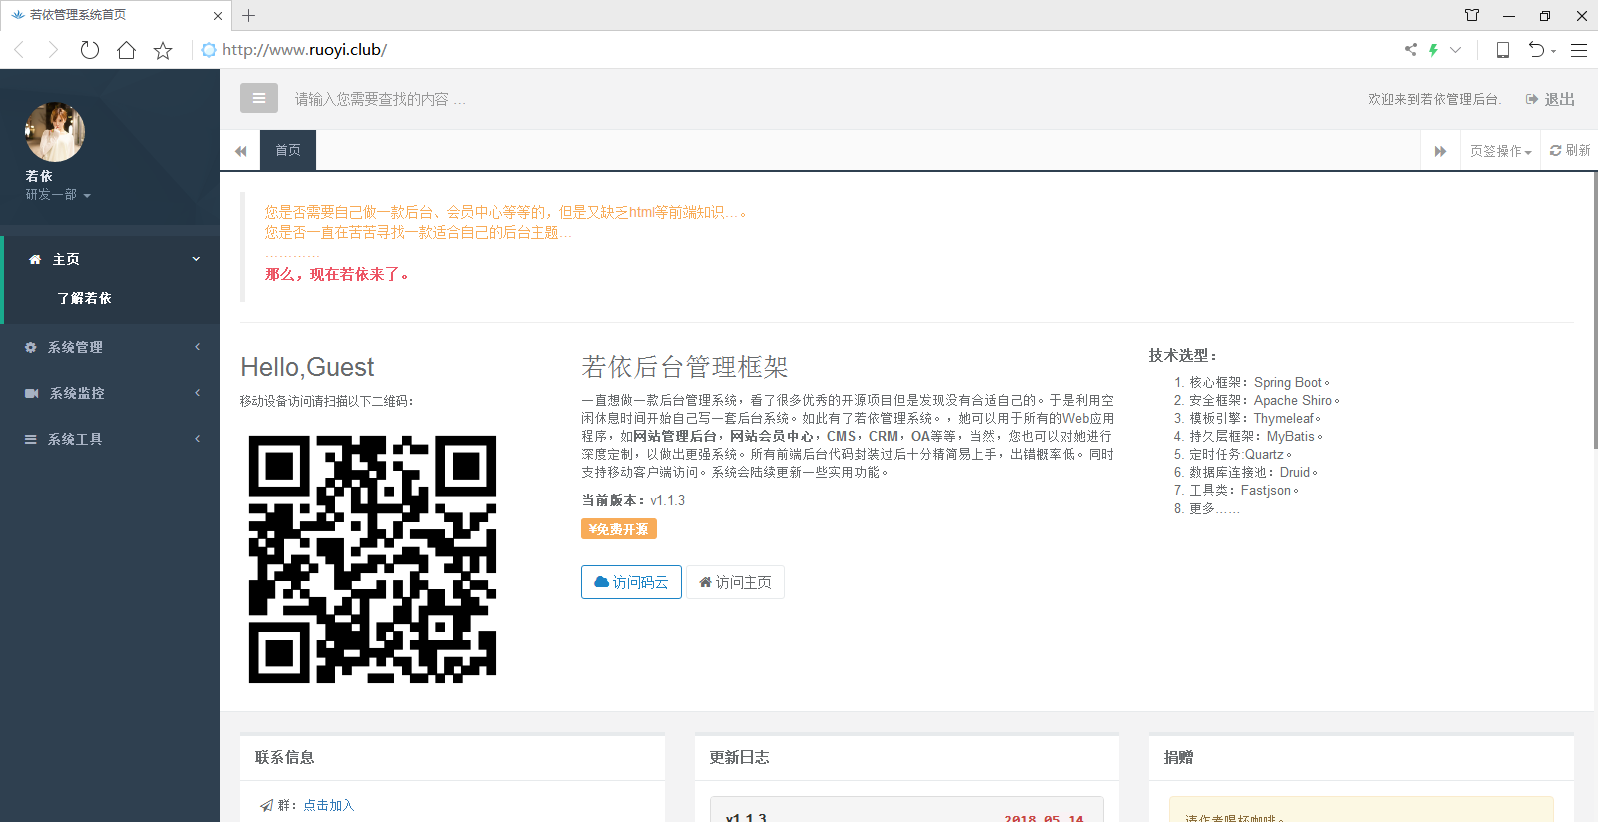Click the 联系信息 panel title

[x=285, y=757]
